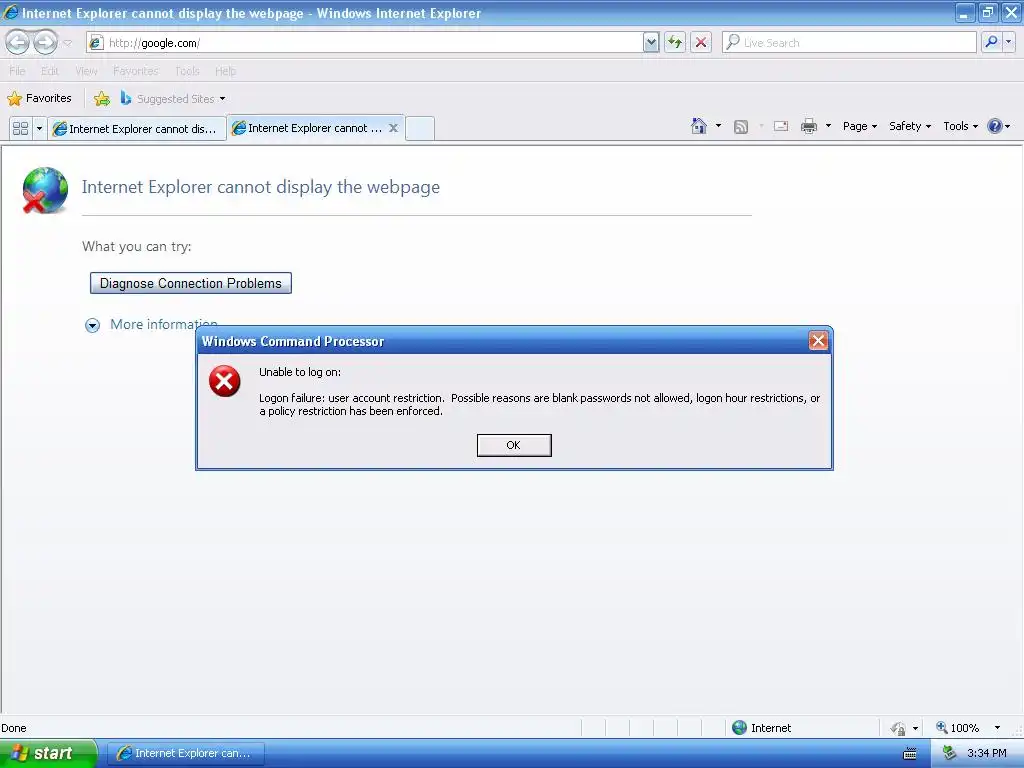This screenshot has height=768, width=1024.
Task: Click the 100% zoom level button
Action: click(x=957, y=728)
